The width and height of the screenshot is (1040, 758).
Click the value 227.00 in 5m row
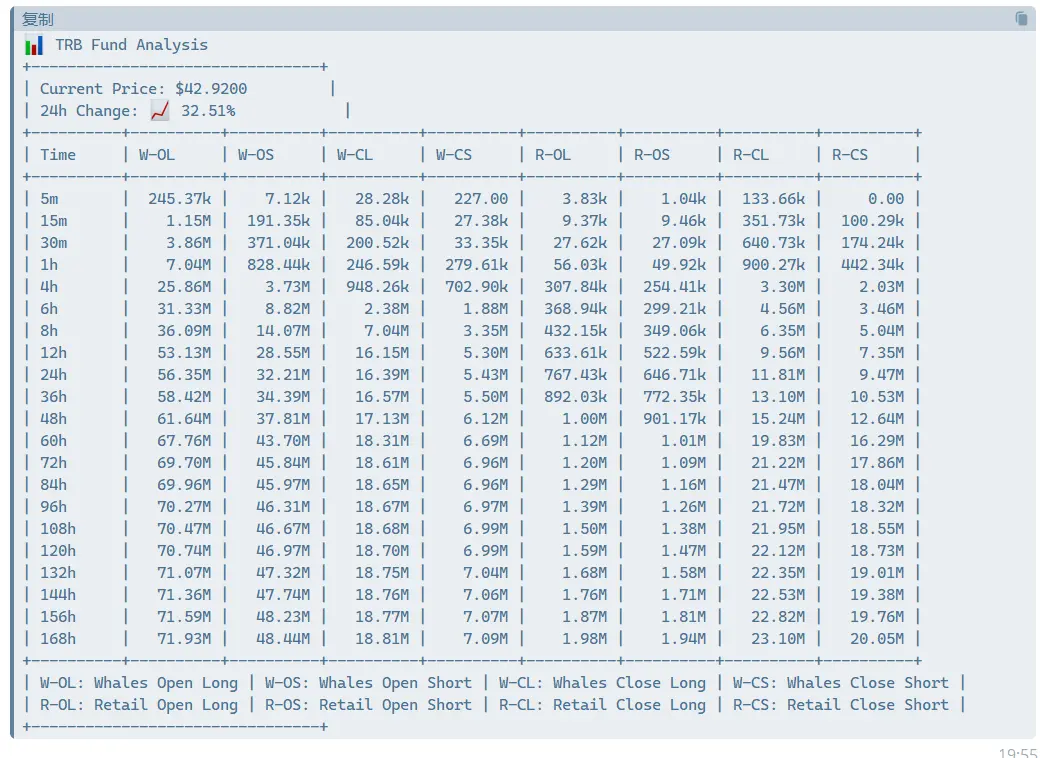point(481,199)
